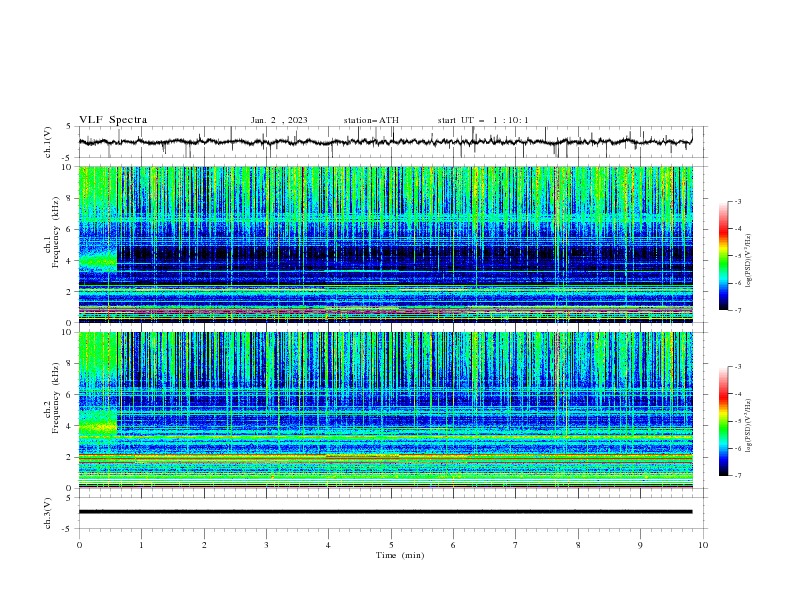
Task: Click the "station=ATH" header text
Action: pos(371,120)
